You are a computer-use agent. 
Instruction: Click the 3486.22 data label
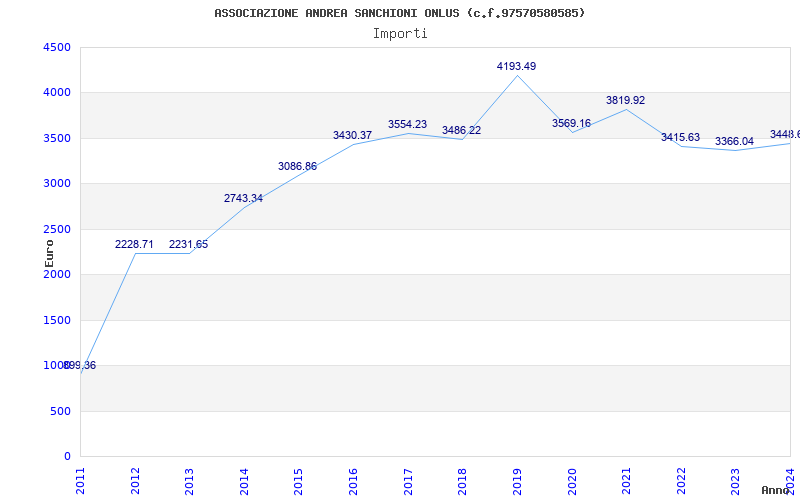tap(461, 131)
